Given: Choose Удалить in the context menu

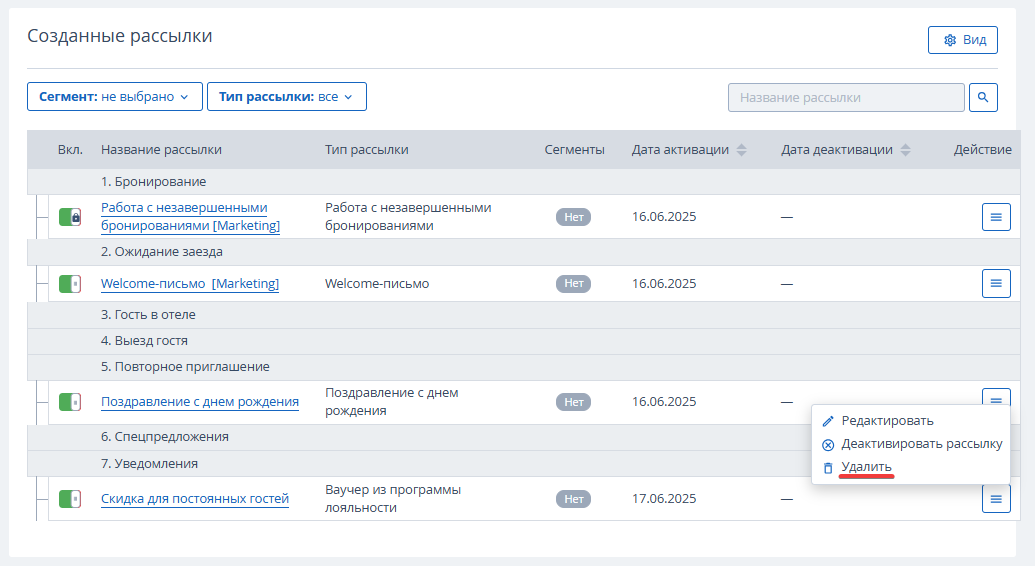Looking at the screenshot, I should click(x=866, y=467).
